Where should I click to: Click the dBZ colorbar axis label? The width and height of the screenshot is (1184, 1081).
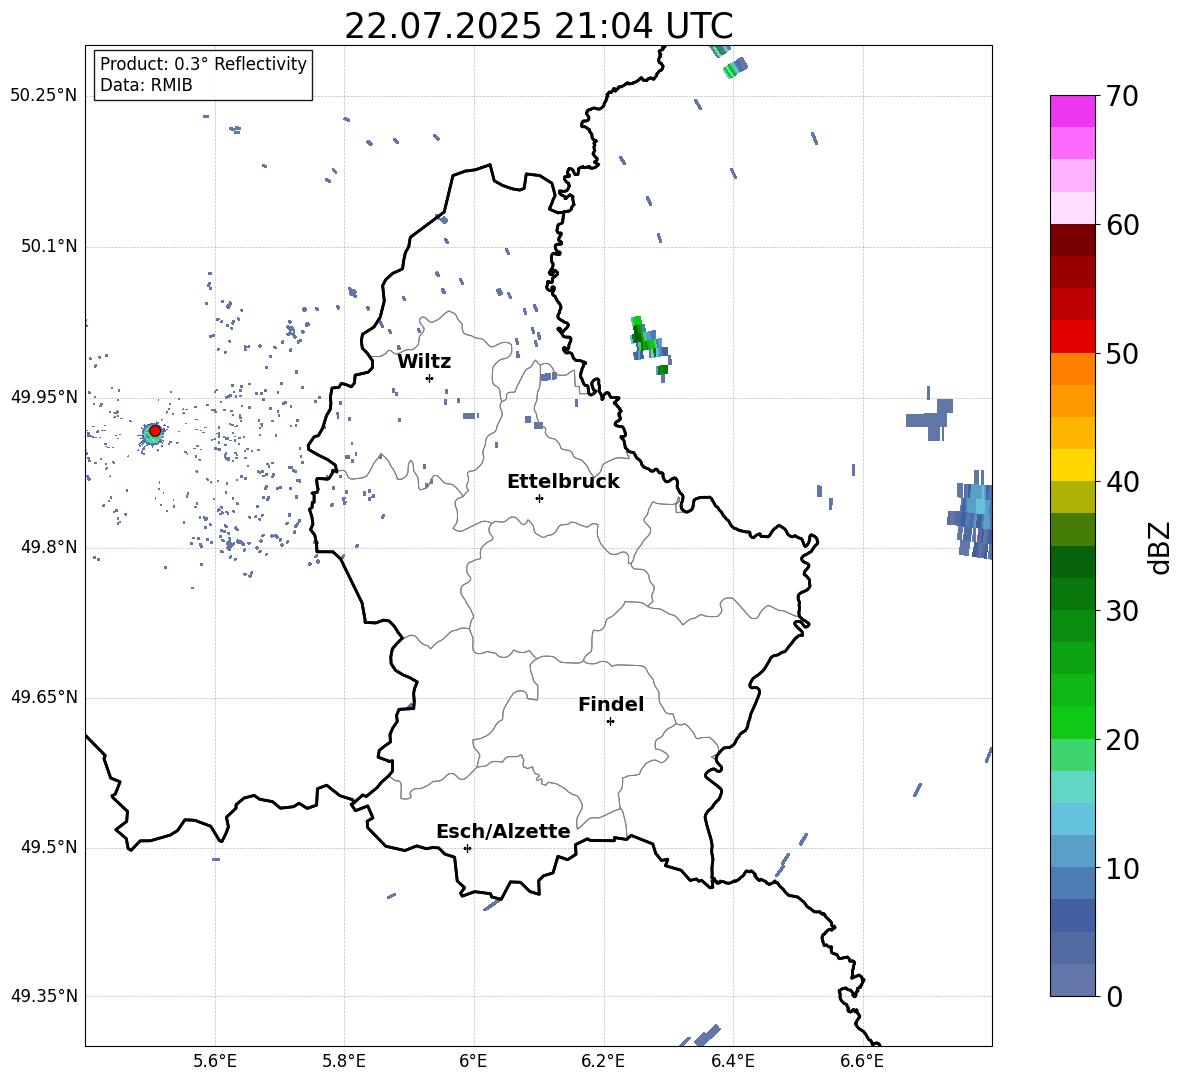pos(1161,547)
